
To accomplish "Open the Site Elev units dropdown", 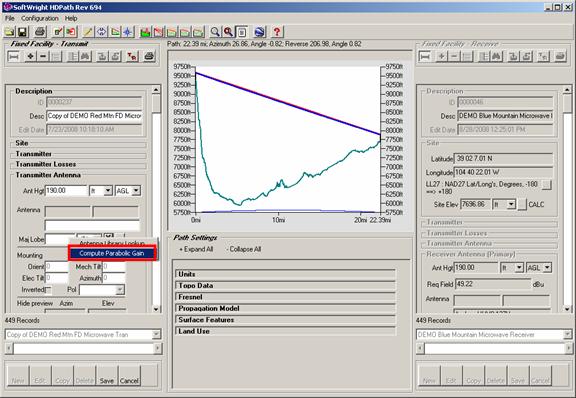I will (511, 204).
